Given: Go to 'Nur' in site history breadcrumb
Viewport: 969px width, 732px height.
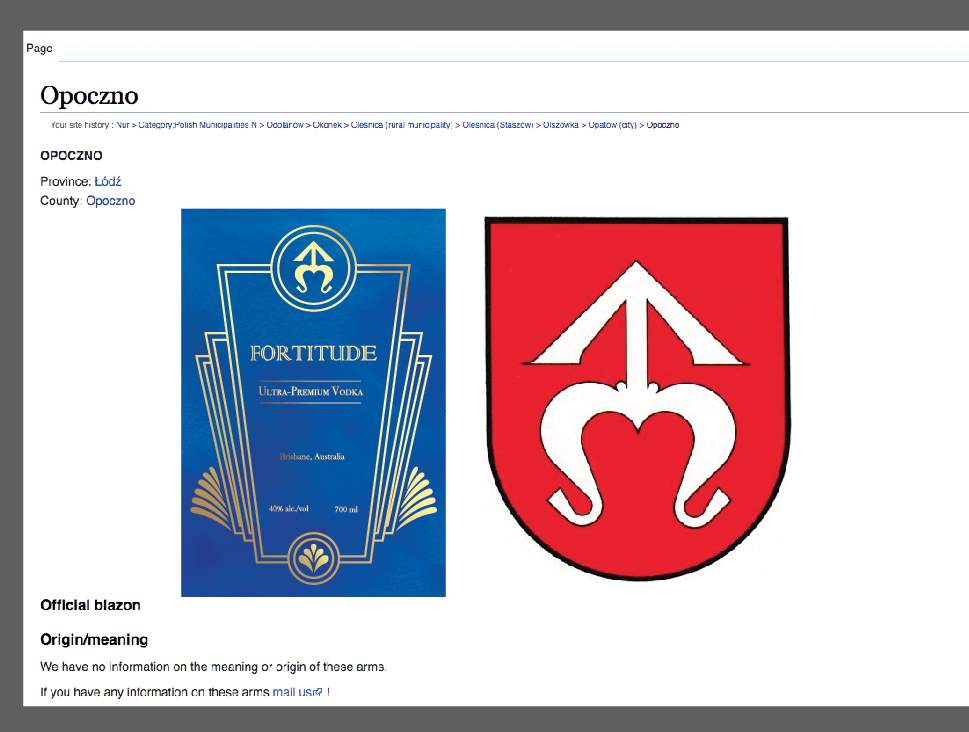Looking at the screenshot, I should [123, 125].
